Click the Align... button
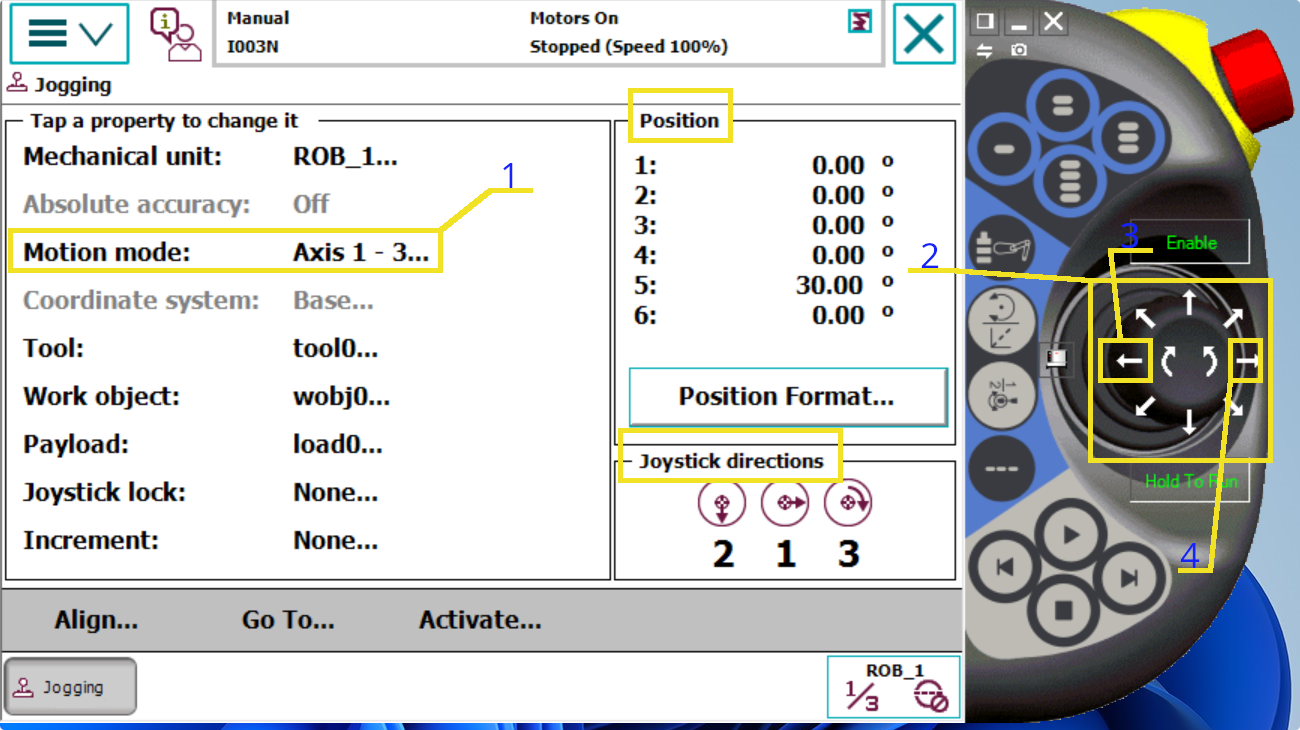1300x730 pixels. click(96, 620)
